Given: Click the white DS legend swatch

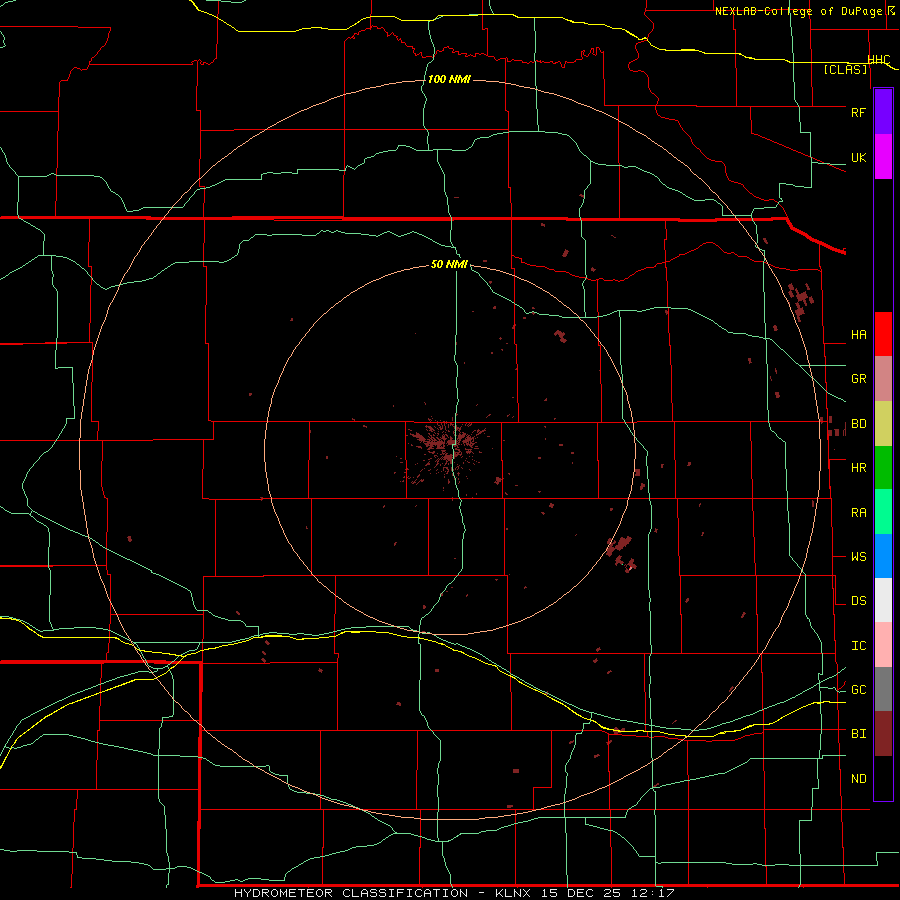Looking at the screenshot, I should pyautogui.click(x=883, y=600).
